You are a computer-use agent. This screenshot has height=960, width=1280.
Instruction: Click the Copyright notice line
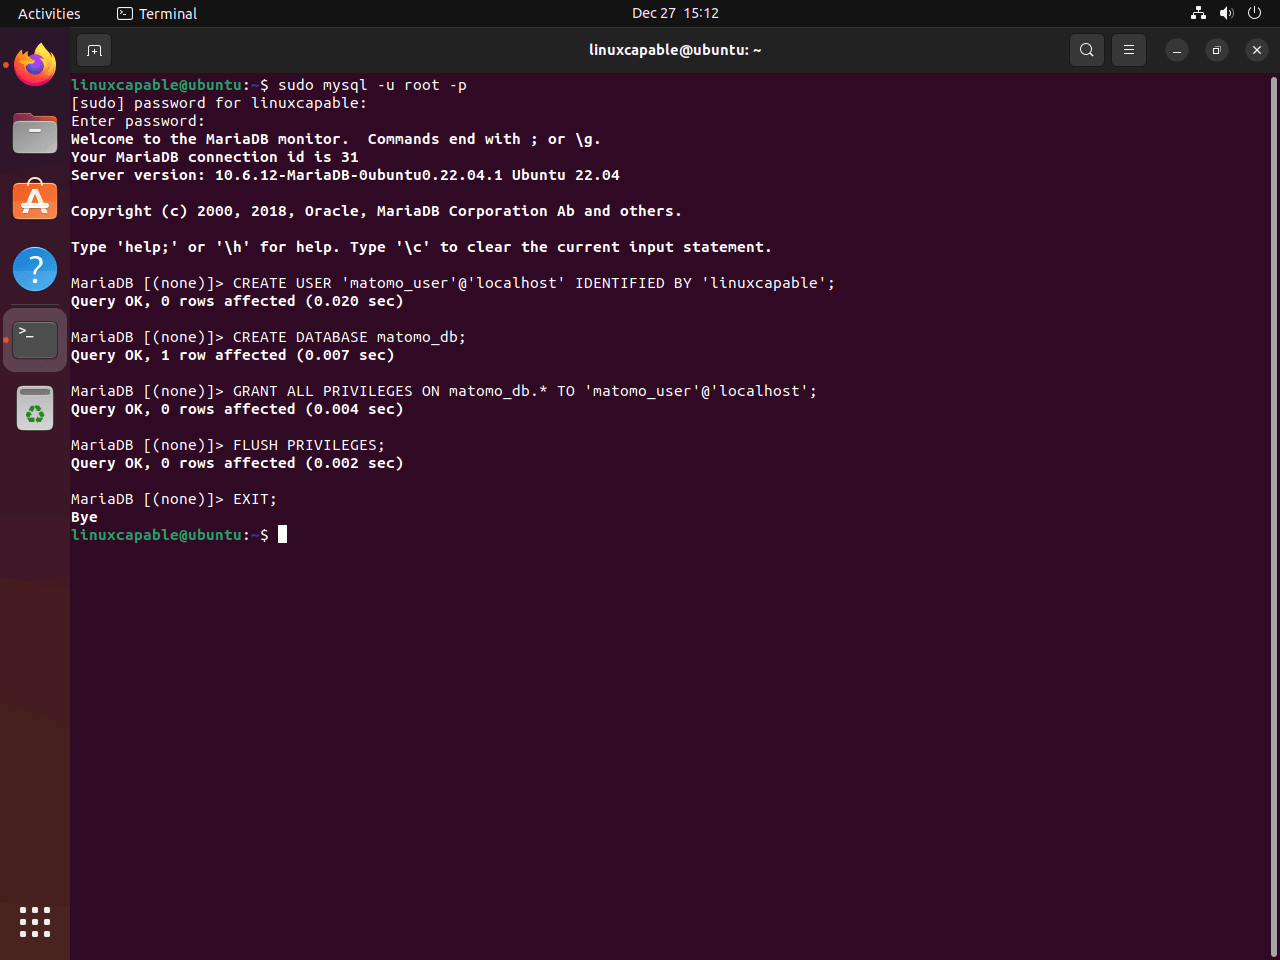(x=376, y=211)
